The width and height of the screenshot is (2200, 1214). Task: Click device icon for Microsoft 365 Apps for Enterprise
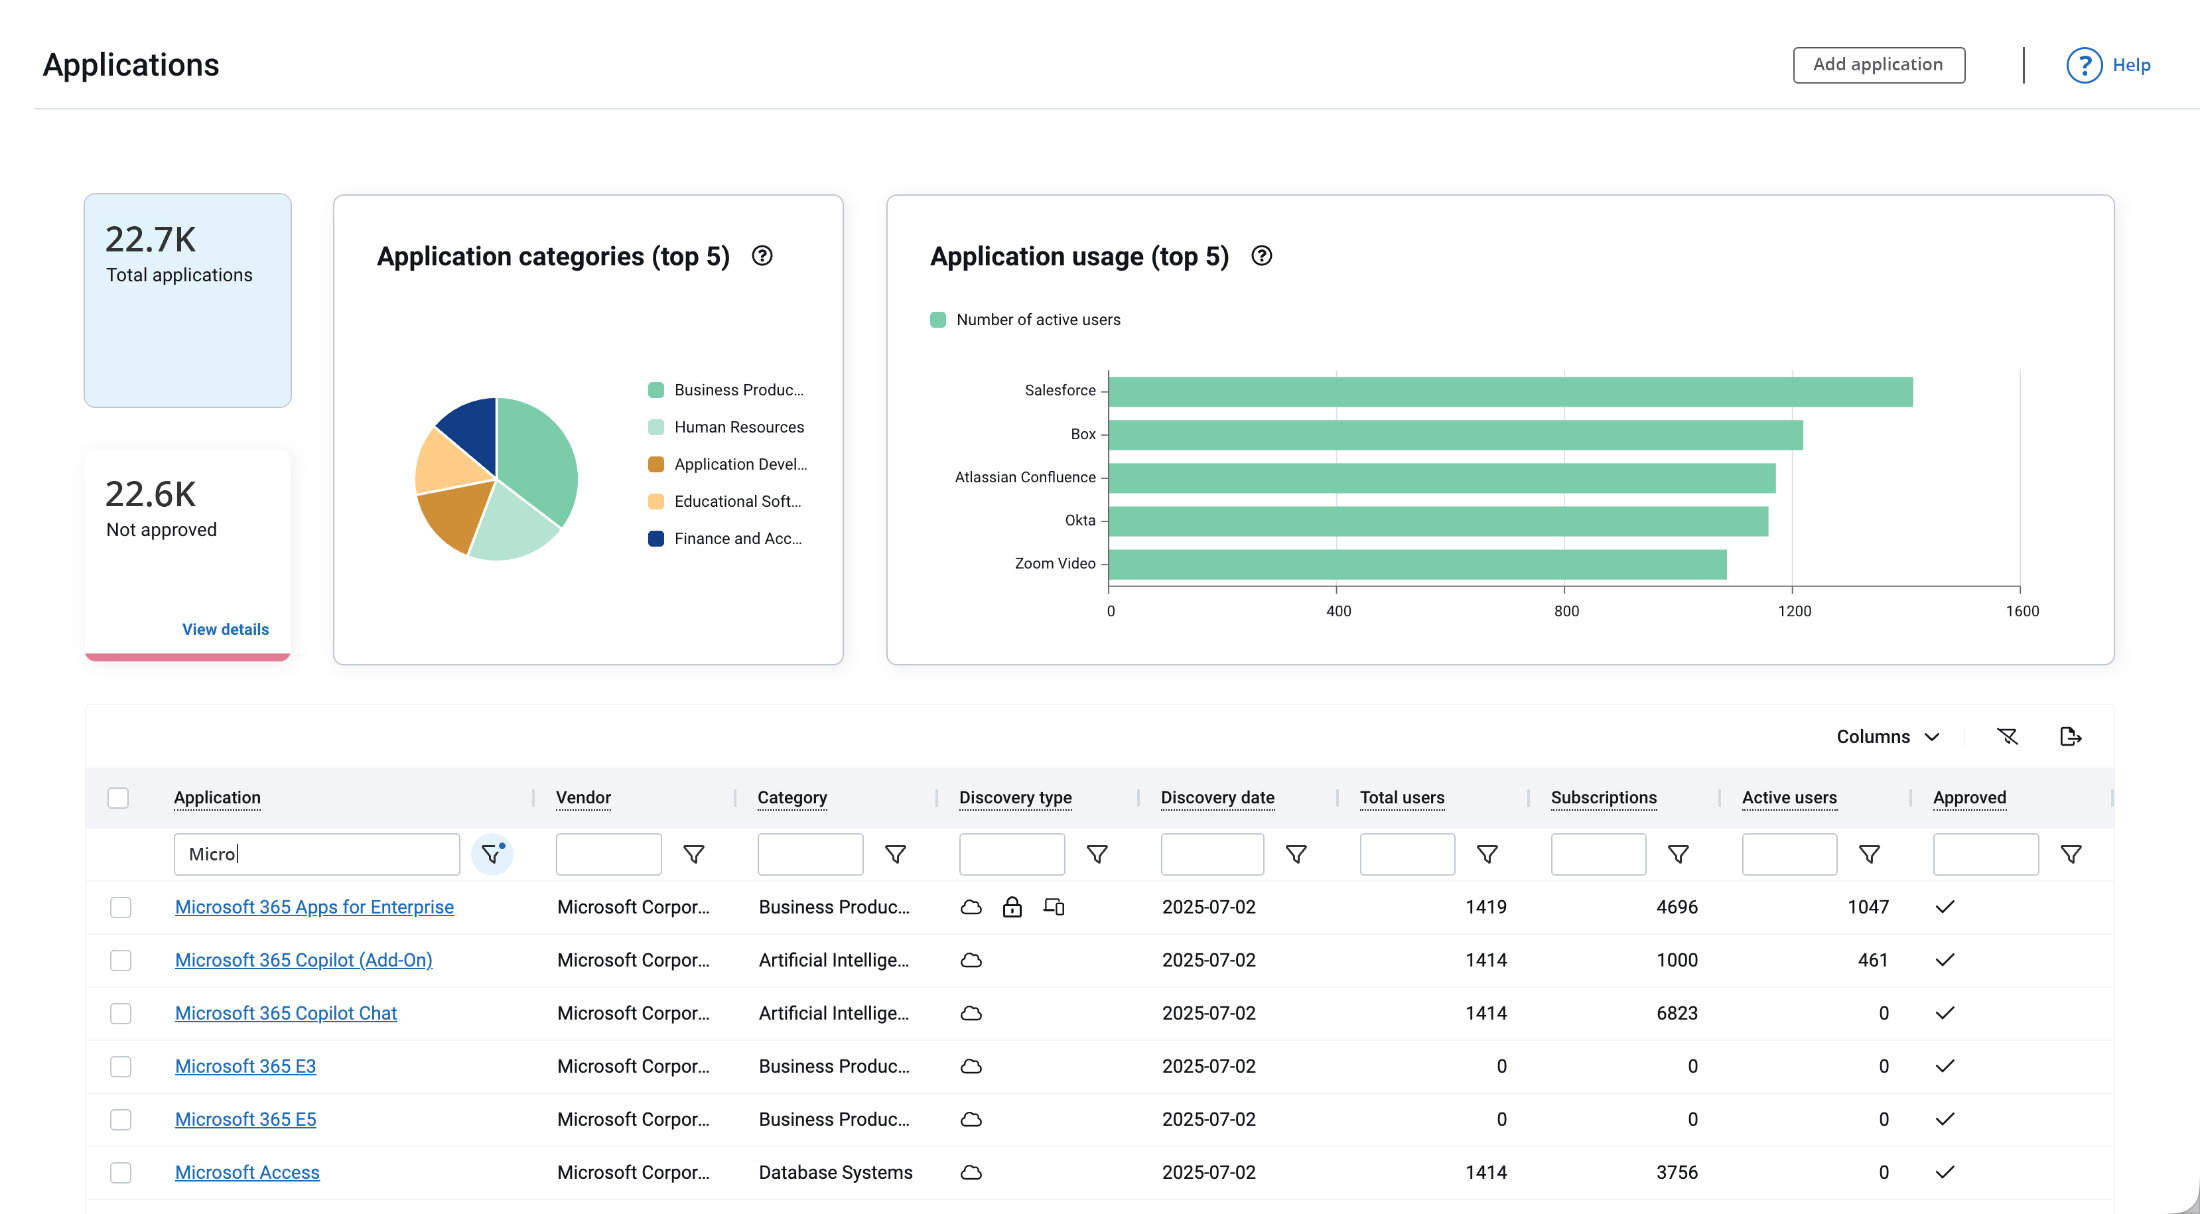click(1054, 907)
